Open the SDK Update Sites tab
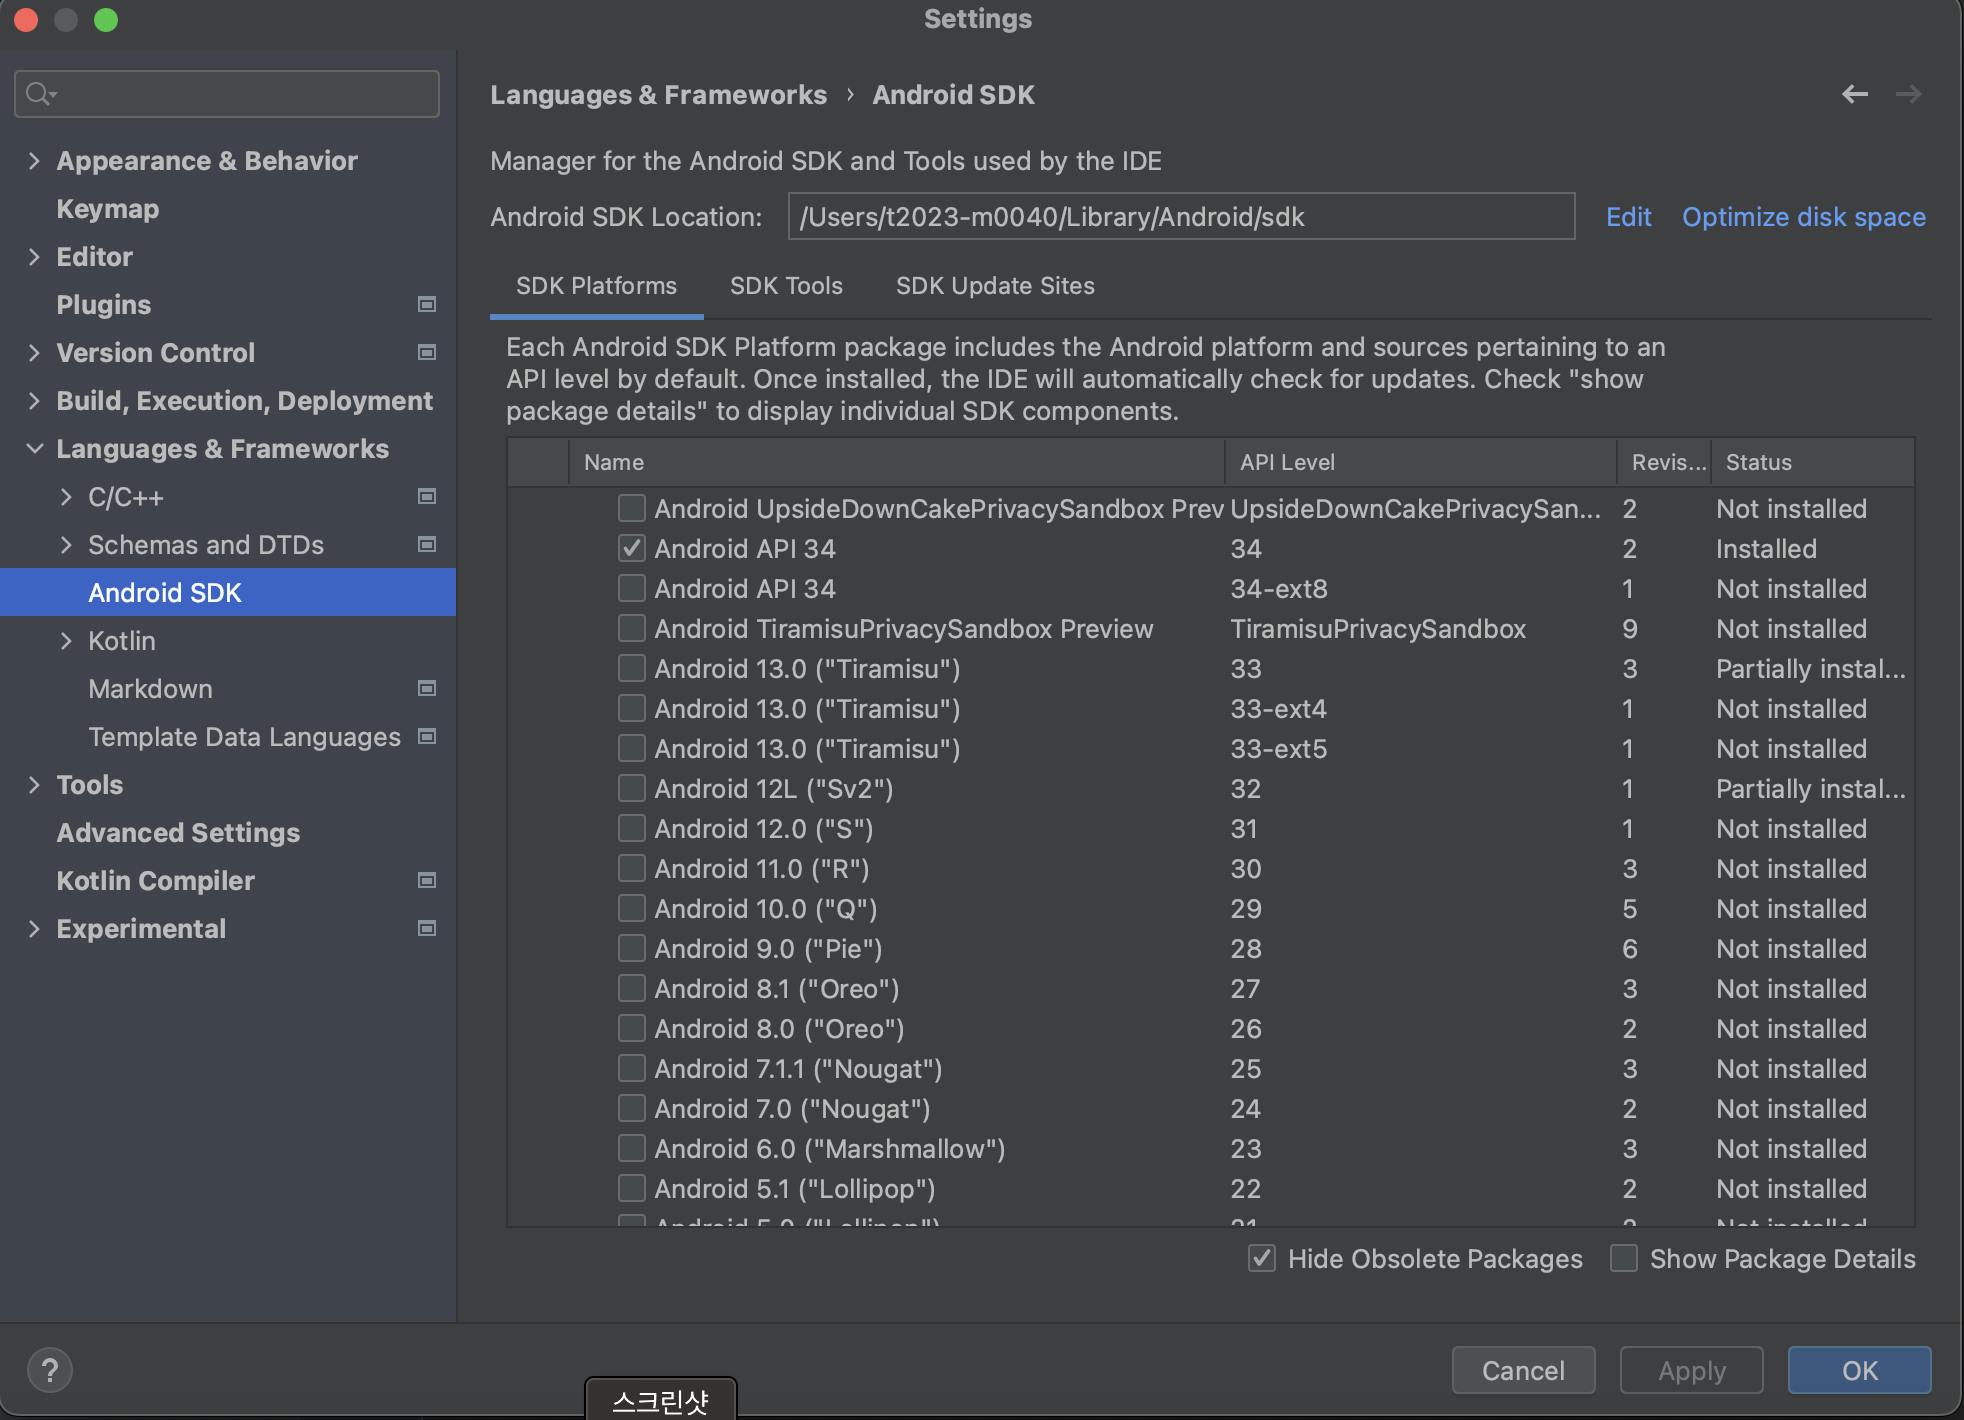1964x1420 pixels. [x=995, y=286]
